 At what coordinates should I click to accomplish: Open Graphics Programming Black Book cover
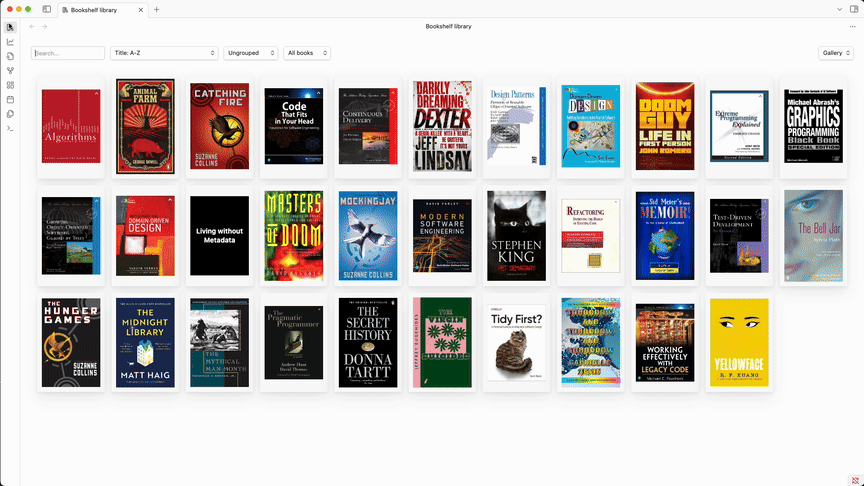pos(813,126)
